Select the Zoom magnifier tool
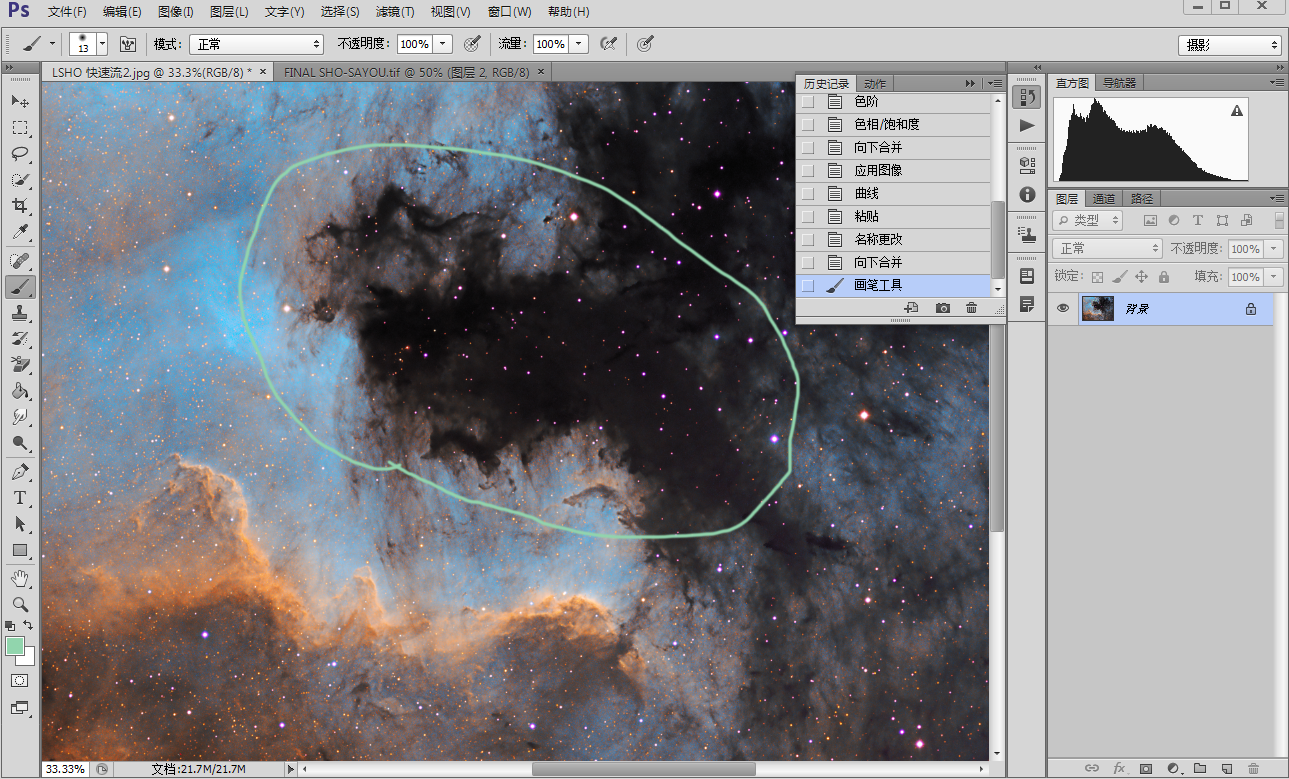Image resolution: width=1289 pixels, height=779 pixels. 20,604
